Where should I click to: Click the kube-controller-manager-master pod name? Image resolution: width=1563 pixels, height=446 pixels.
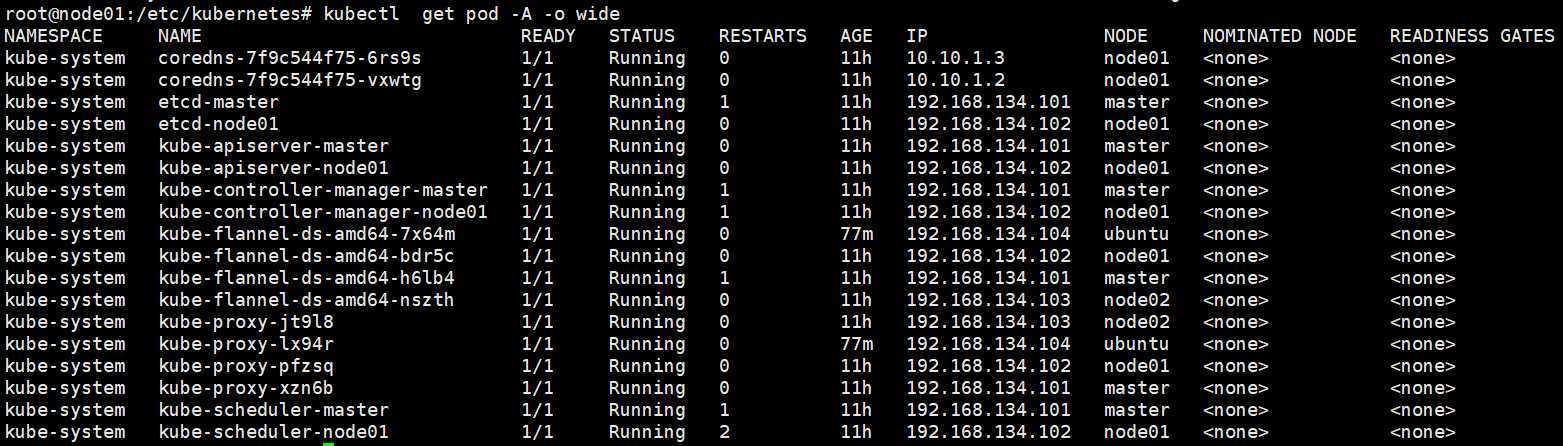click(x=322, y=190)
